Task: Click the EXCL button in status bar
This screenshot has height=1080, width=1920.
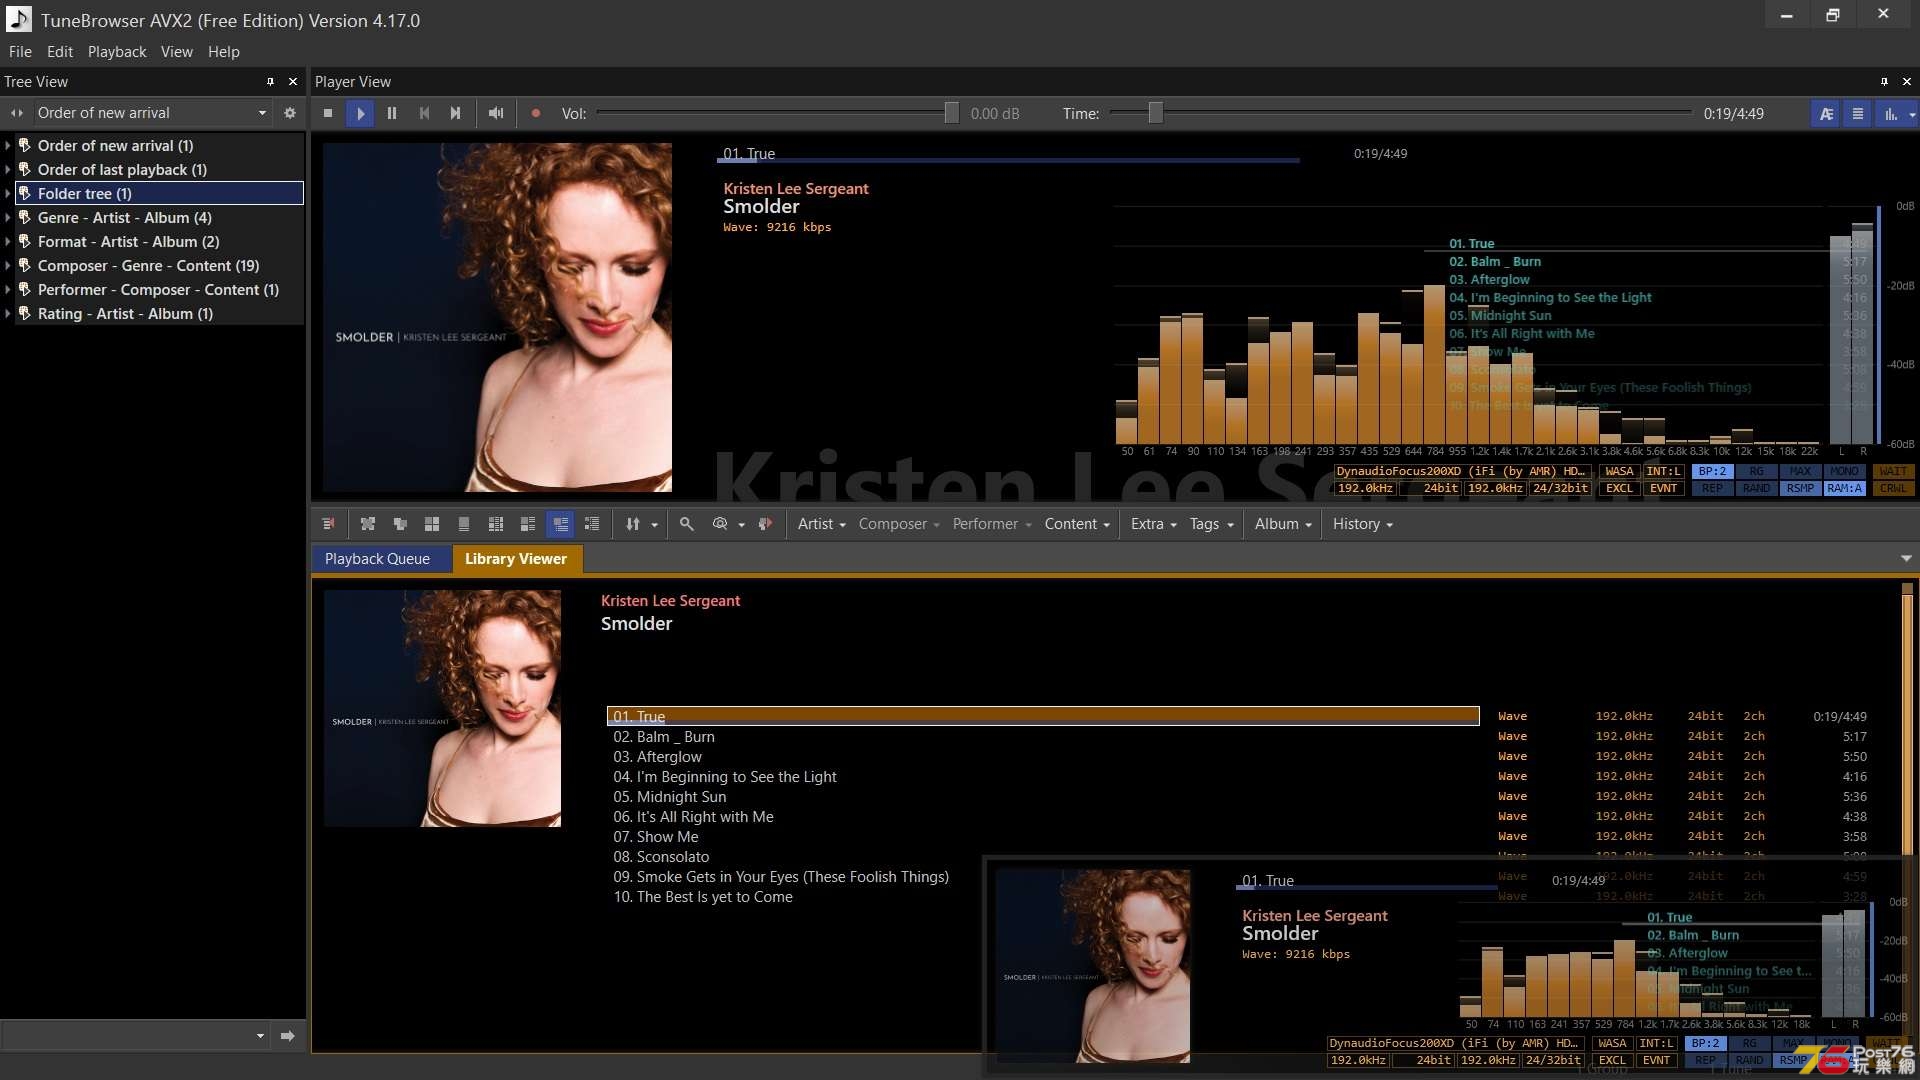Action: [x=1619, y=488]
